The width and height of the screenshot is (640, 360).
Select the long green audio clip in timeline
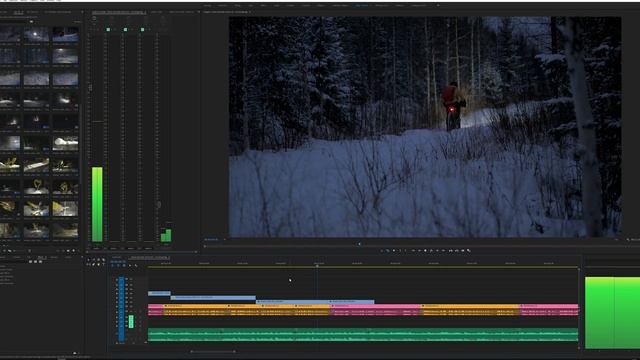[363, 334]
